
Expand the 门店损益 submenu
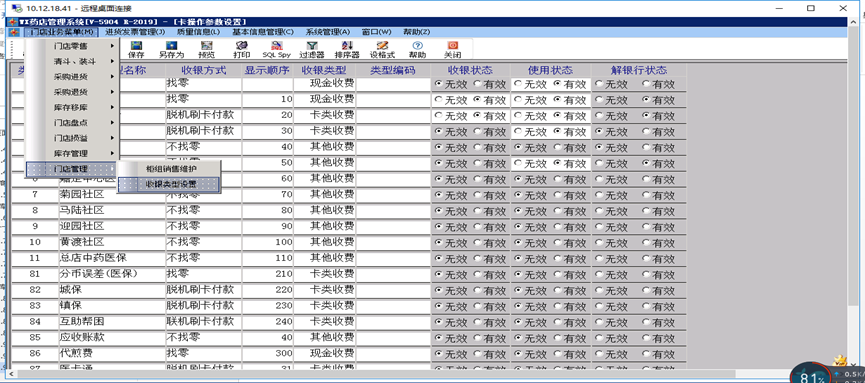point(72,137)
